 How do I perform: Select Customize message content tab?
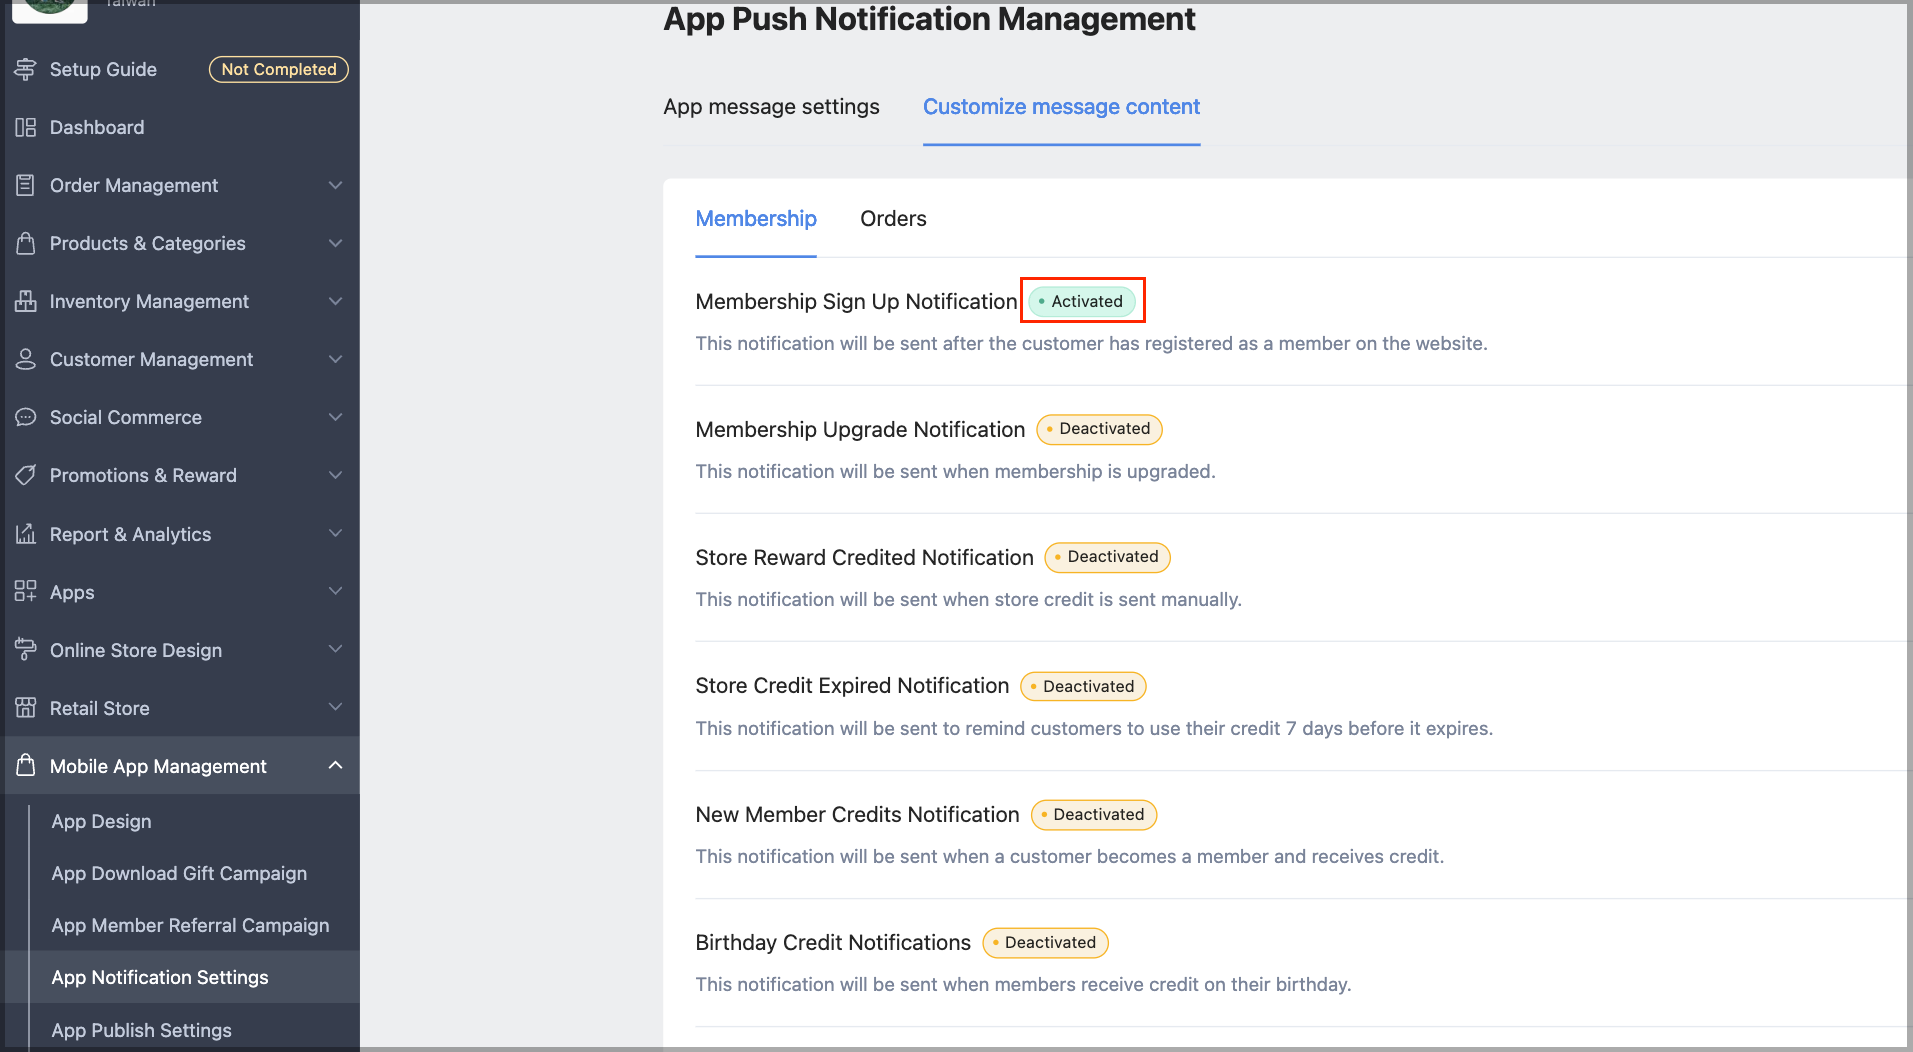(x=1061, y=107)
